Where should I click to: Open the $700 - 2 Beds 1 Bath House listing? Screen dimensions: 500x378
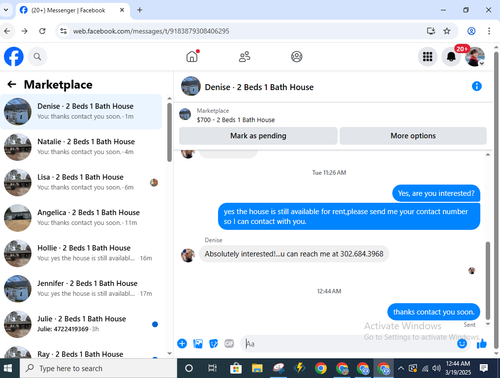[236, 120]
